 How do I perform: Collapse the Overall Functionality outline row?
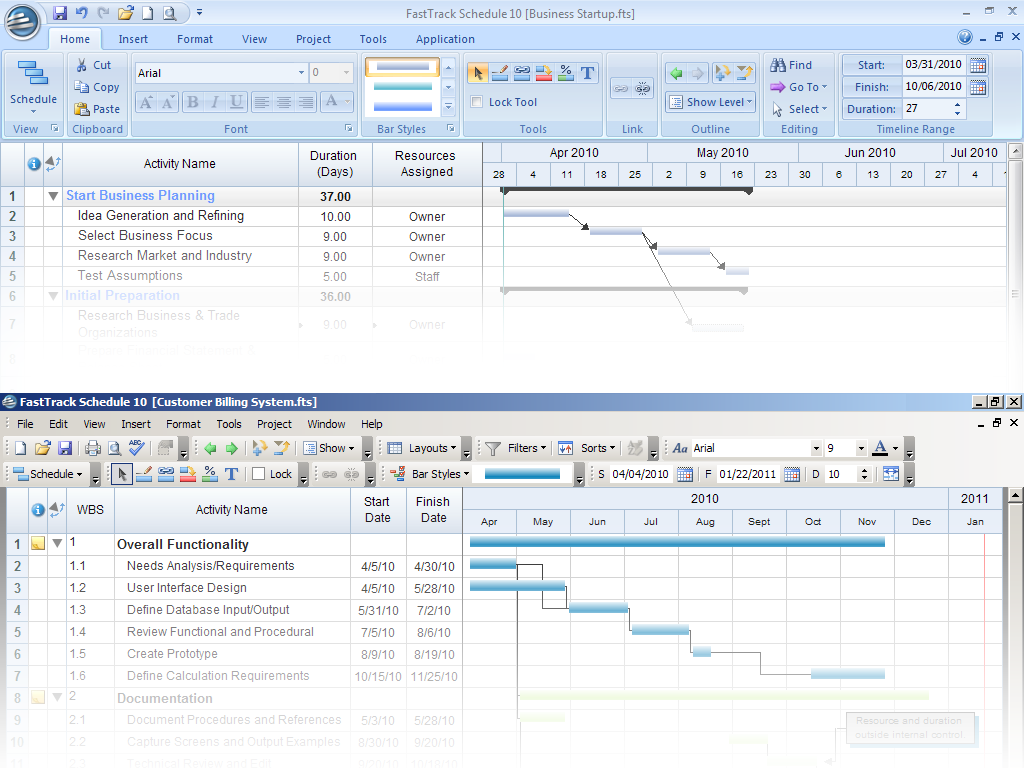coord(57,544)
